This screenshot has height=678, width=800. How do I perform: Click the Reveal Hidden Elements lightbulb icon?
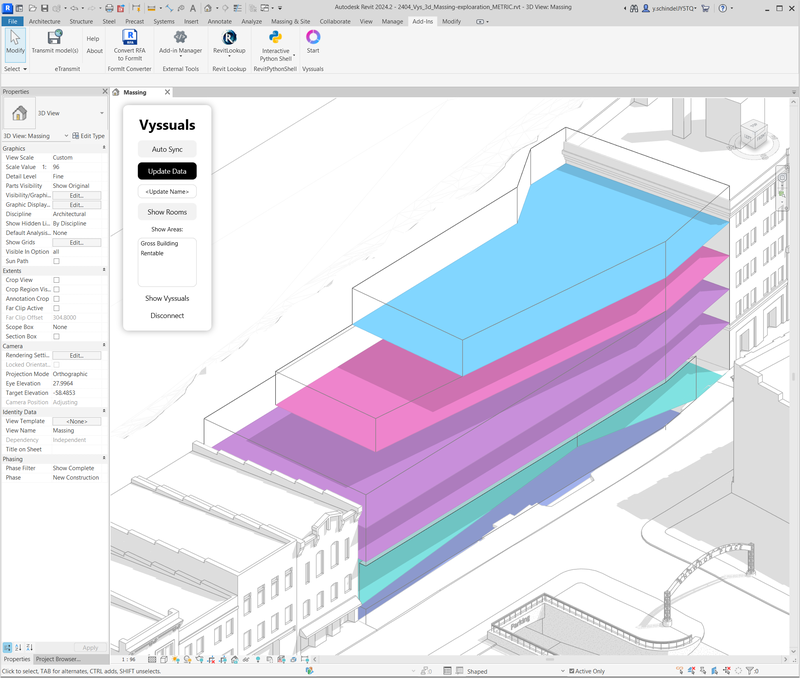coord(258,660)
